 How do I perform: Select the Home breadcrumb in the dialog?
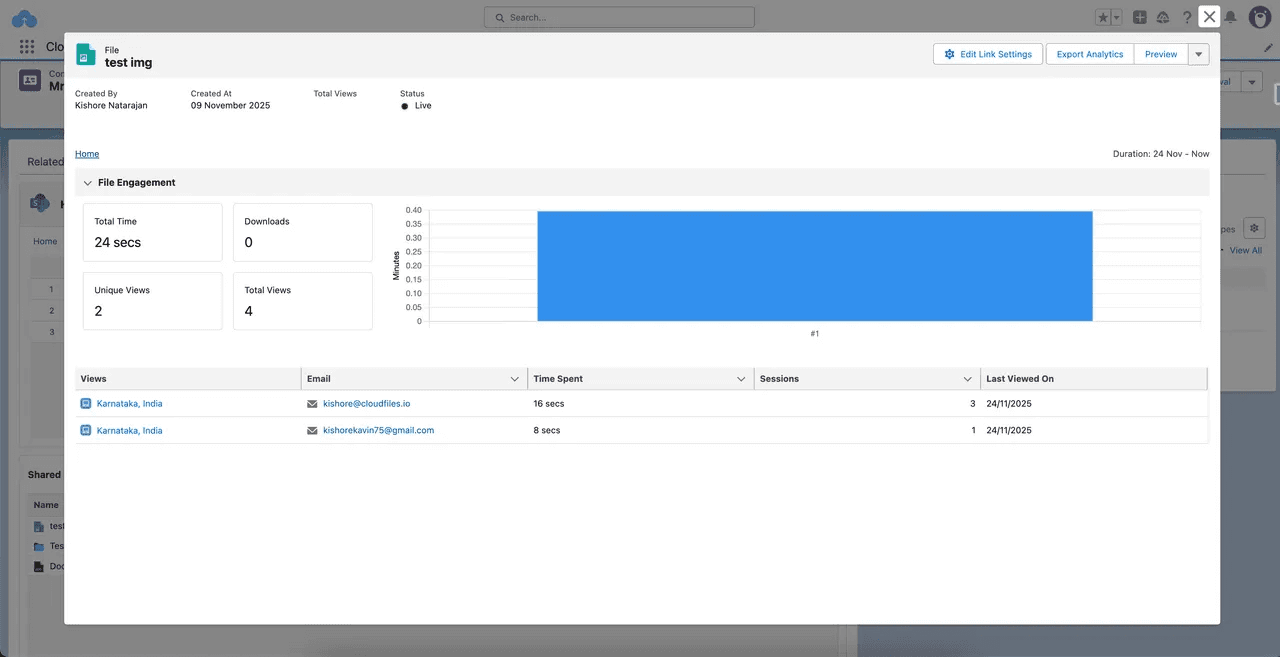[x=87, y=153]
